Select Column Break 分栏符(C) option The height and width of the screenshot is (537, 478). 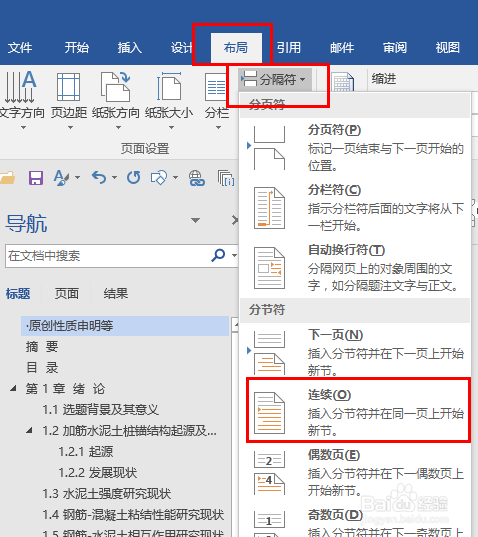tap(355, 208)
